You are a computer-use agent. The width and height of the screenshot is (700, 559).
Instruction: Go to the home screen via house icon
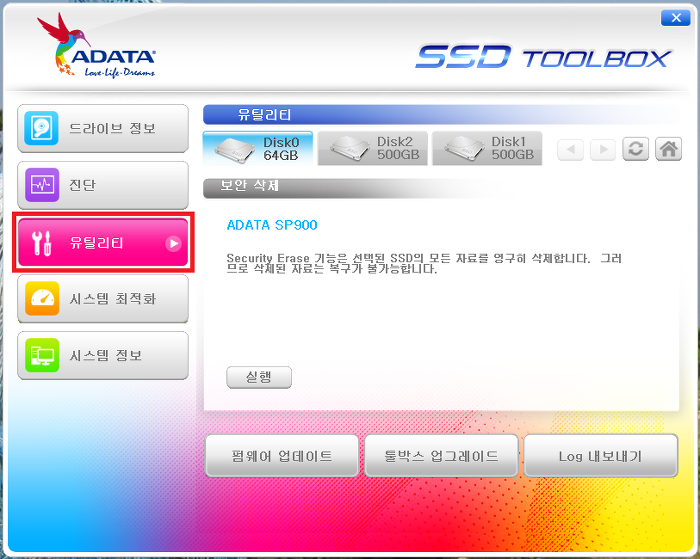click(668, 149)
